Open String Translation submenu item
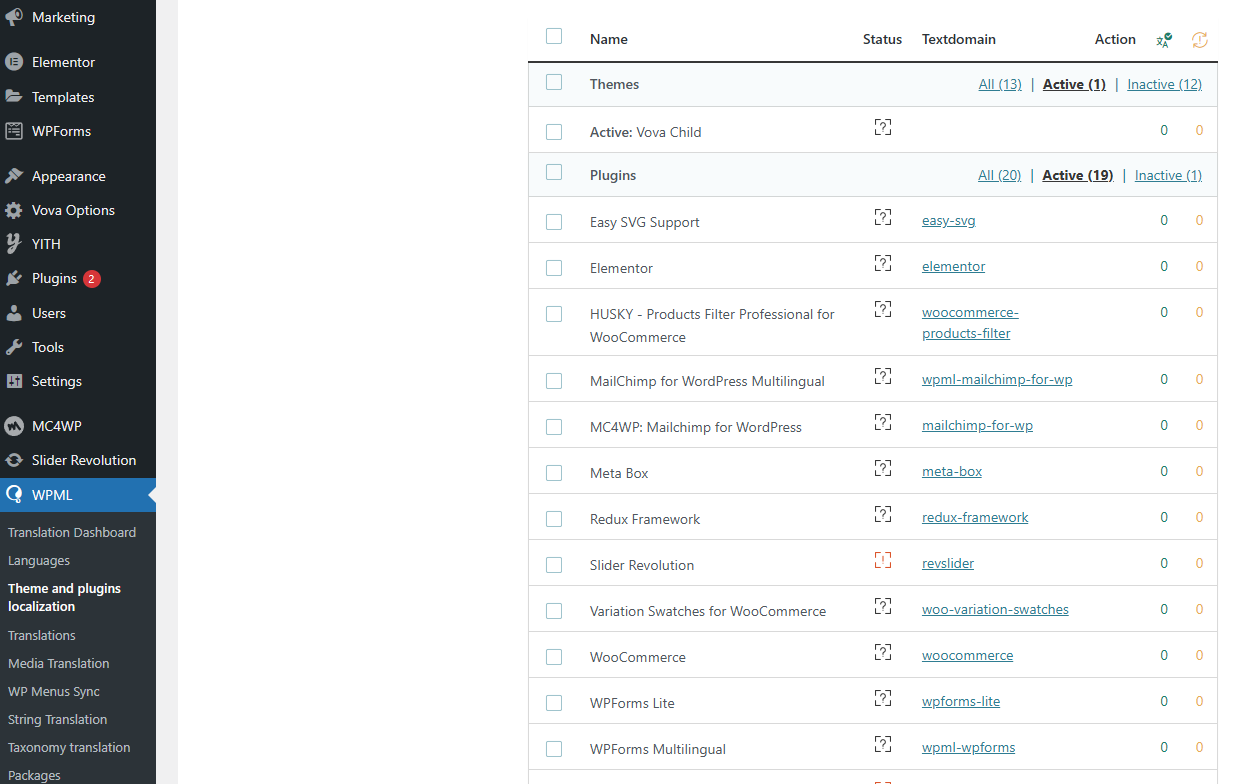The width and height of the screenshot is (1247, 784). [x=57, y=719]
